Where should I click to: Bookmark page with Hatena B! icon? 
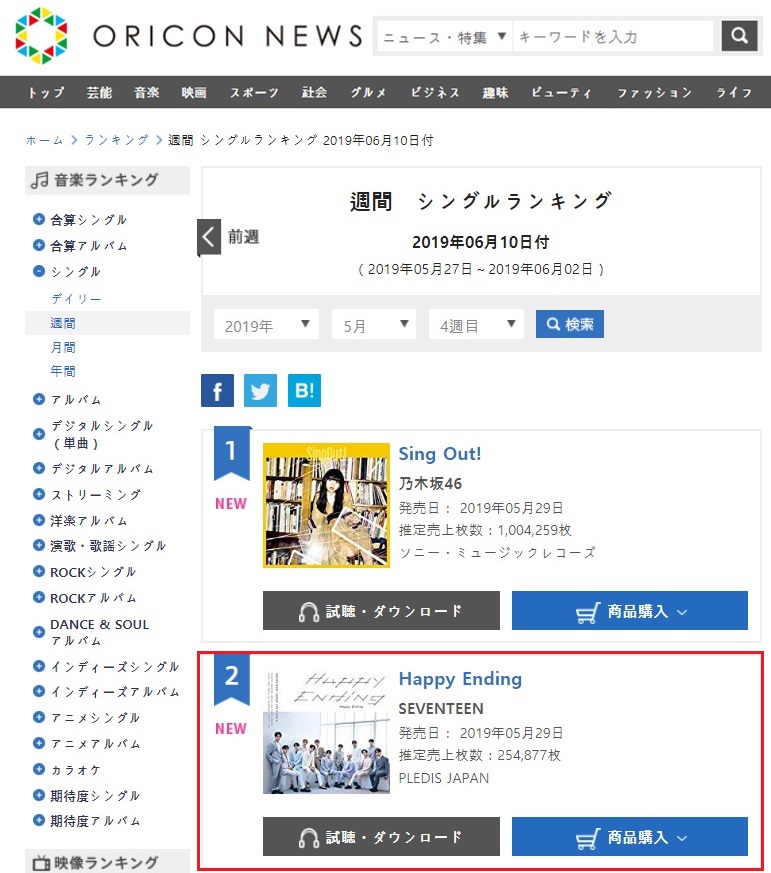click(x=304, y=390)
